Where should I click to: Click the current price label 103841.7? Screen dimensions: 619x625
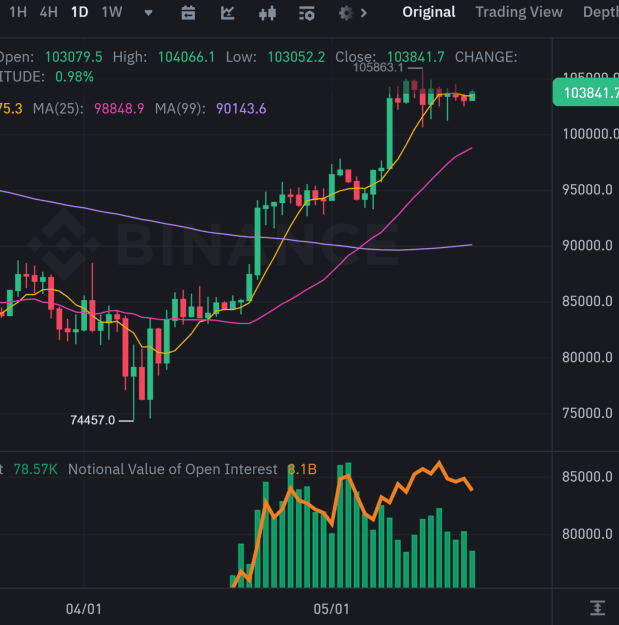(586, 92)
